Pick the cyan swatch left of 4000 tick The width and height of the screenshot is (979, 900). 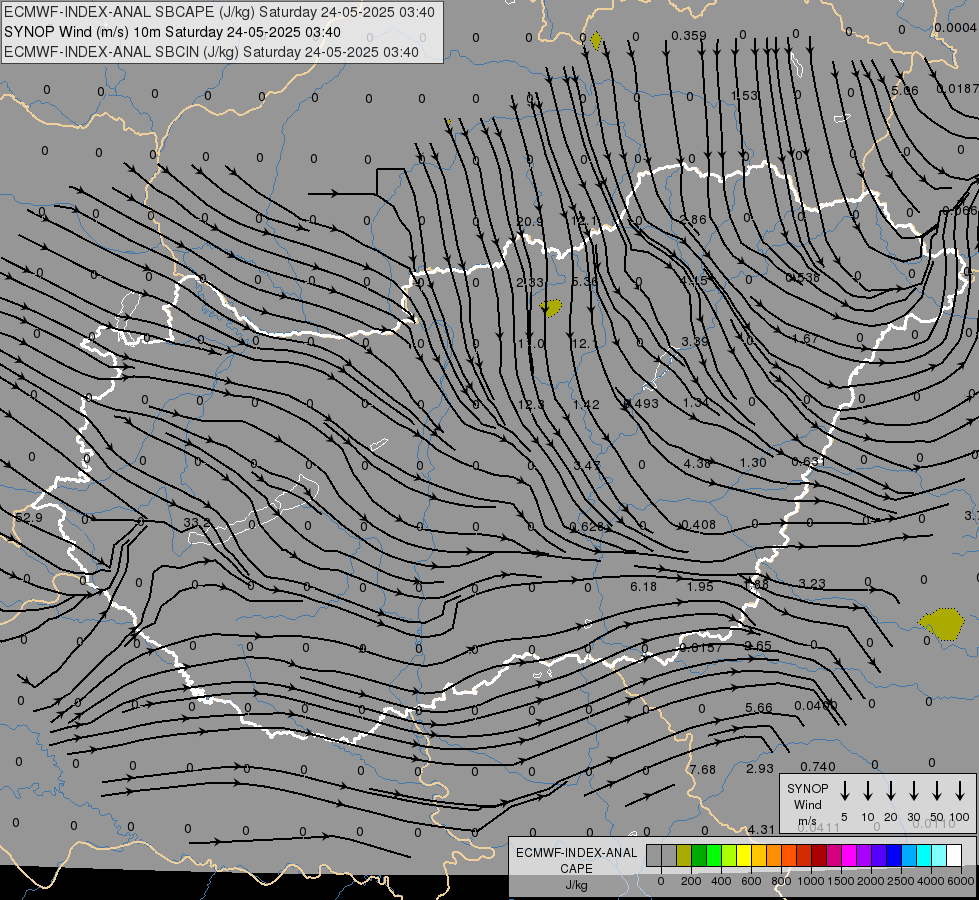pos(924,855)
